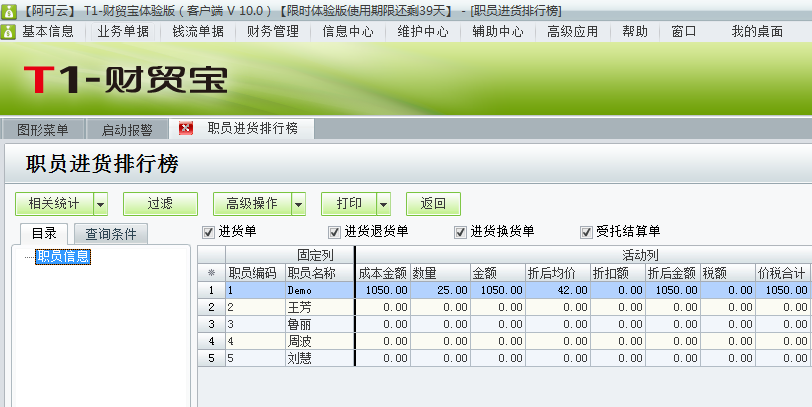Click the 税额 column header
This screenshot has width=812, height=407.
tap(728, 273)
